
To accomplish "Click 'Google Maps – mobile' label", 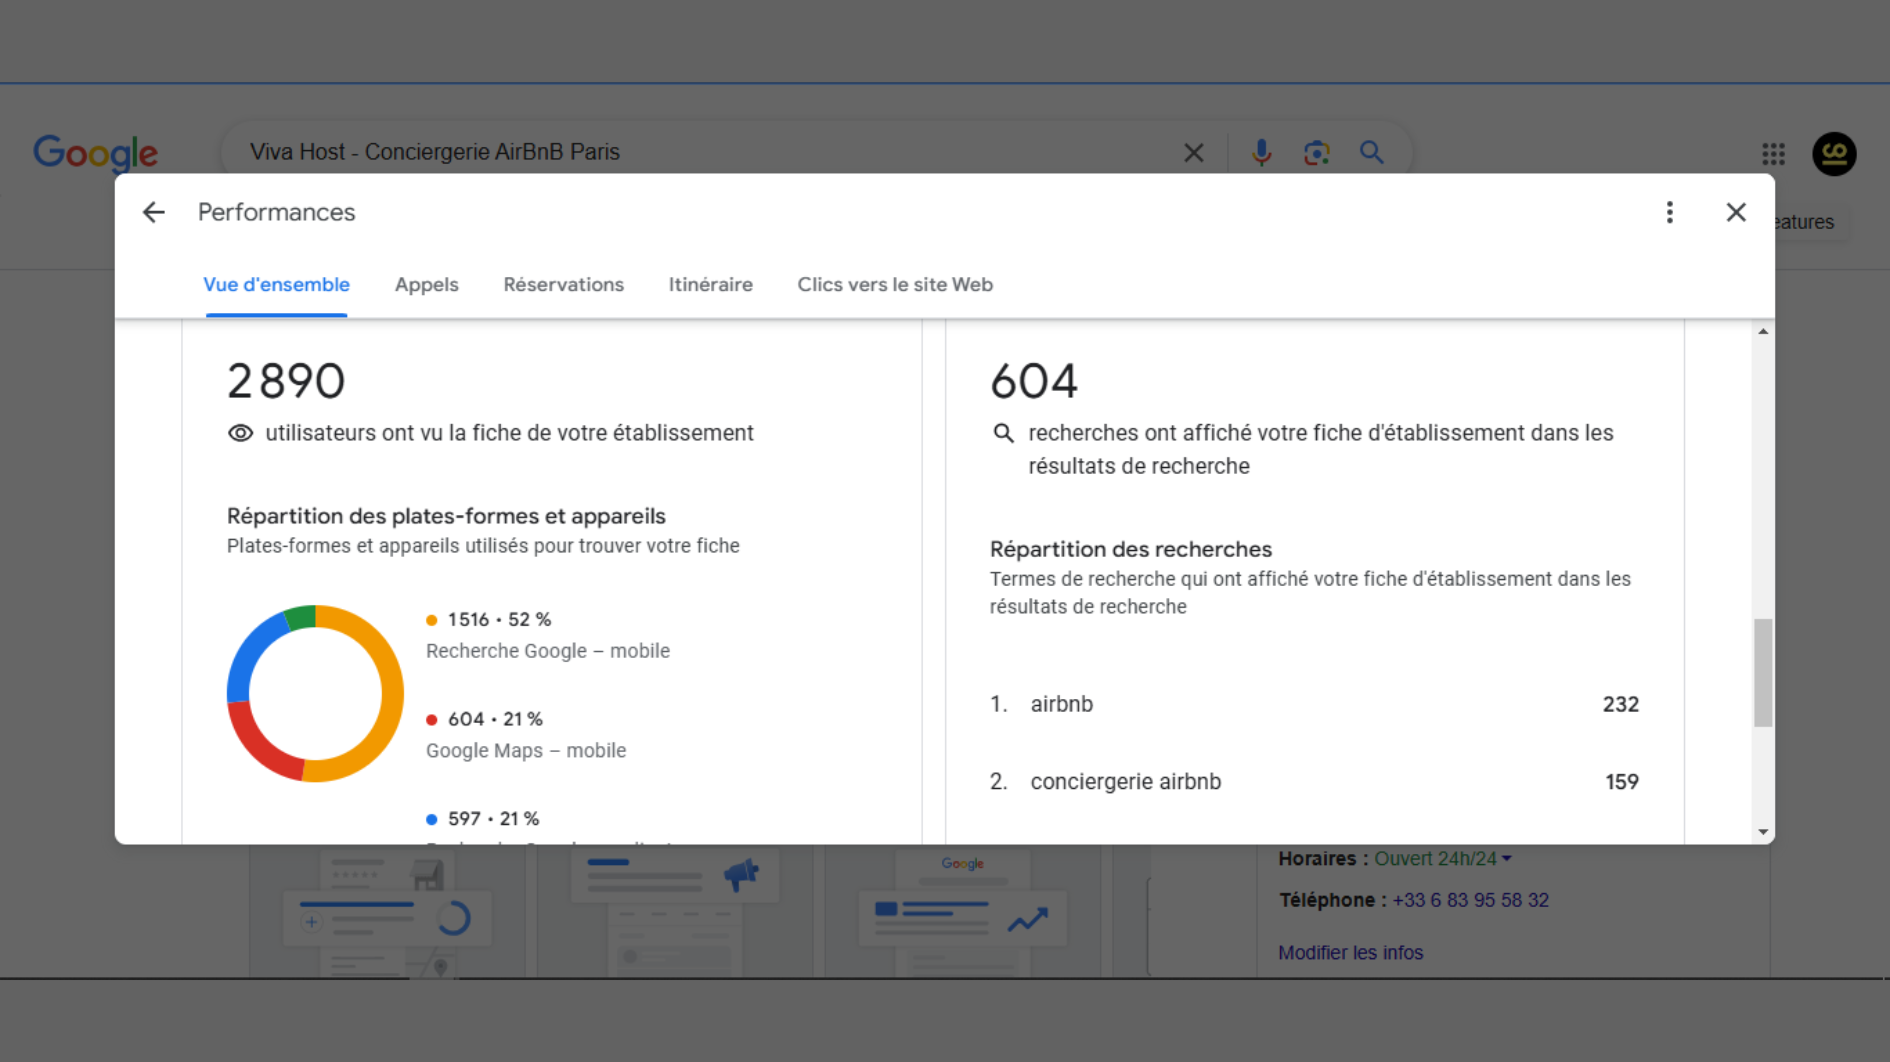I will [x=526, y=751].
